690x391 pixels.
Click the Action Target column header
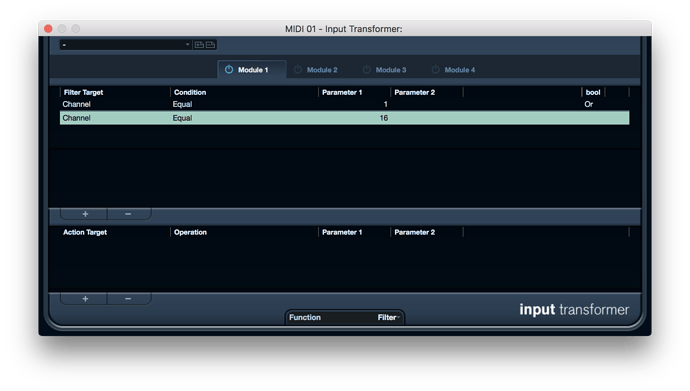click(85, 232)
